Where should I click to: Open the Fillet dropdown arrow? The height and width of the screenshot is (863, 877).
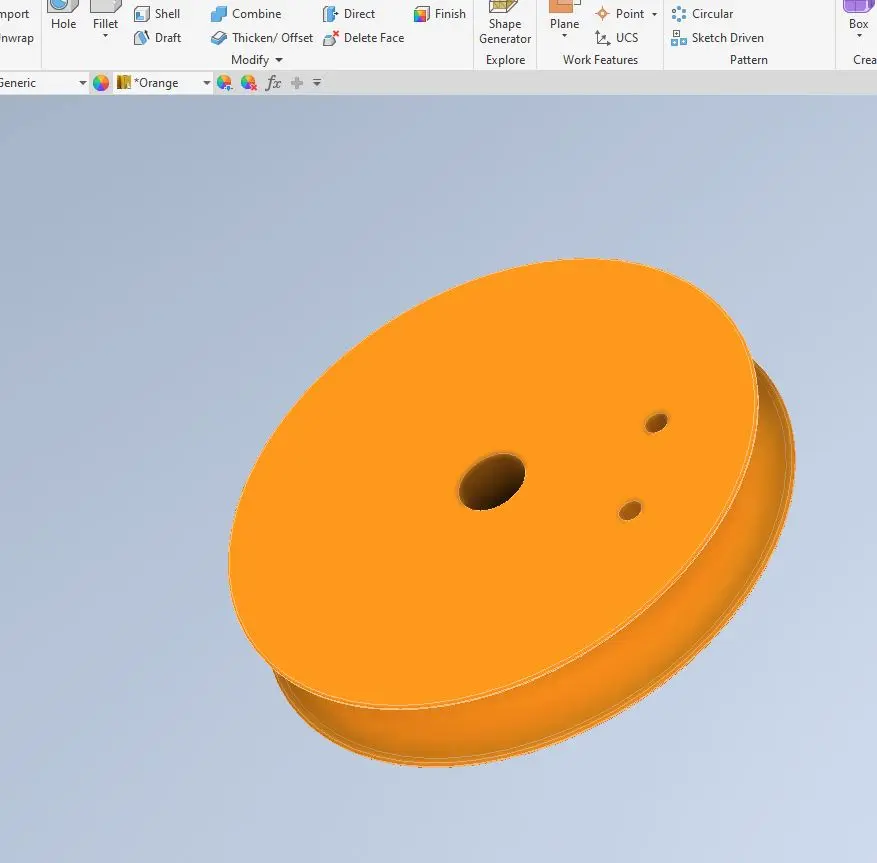click(x=105, y=37)
